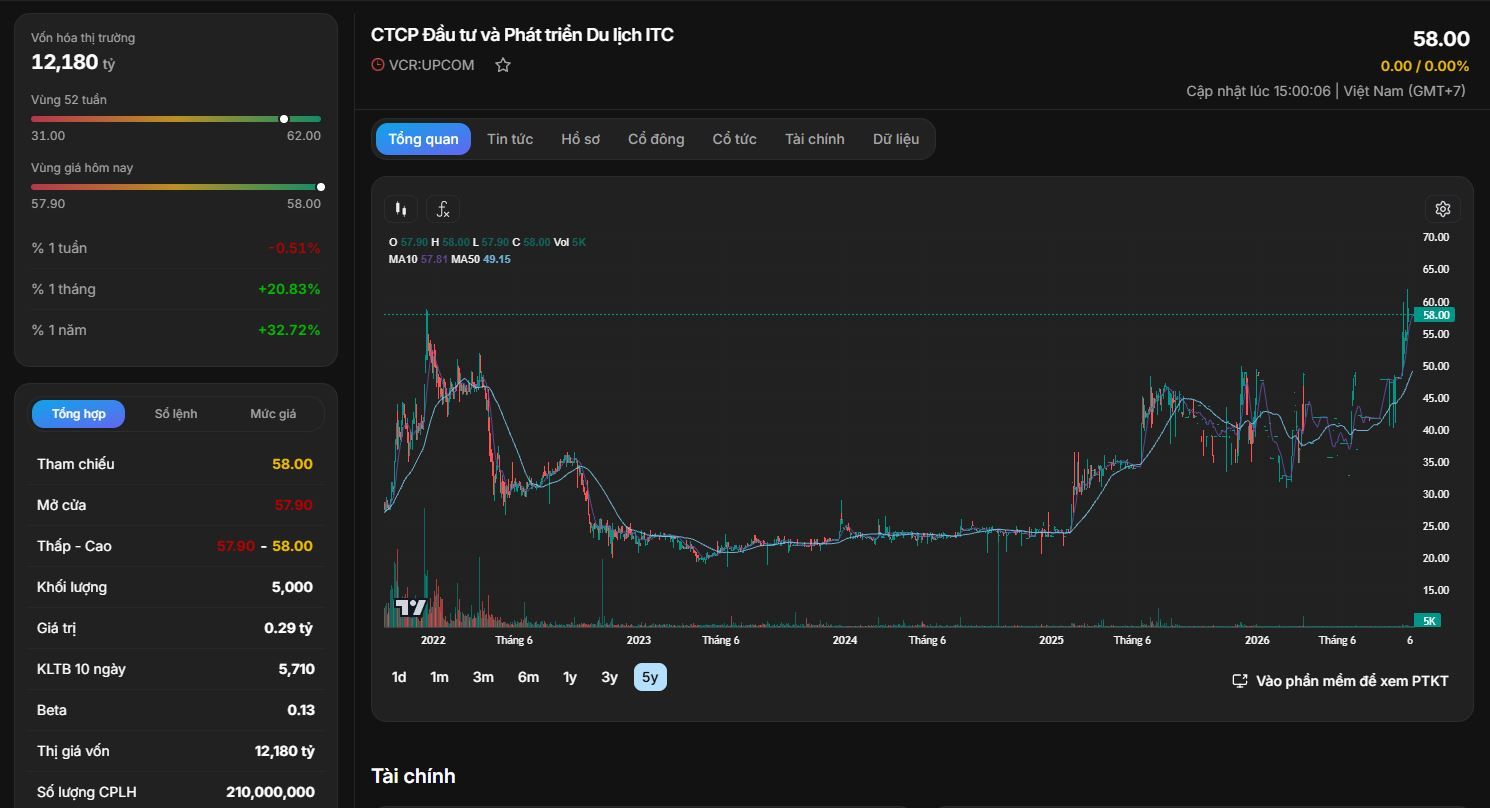The image size is (1490, 808).
Task: Open the Cổ đông tab
Action: [x=656, y=139]
